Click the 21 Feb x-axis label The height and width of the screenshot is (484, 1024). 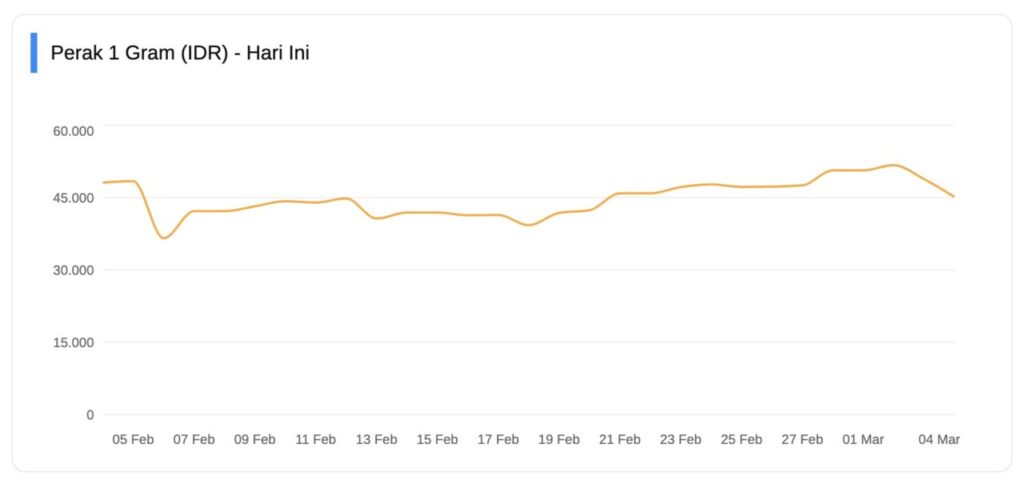point(620,439)
